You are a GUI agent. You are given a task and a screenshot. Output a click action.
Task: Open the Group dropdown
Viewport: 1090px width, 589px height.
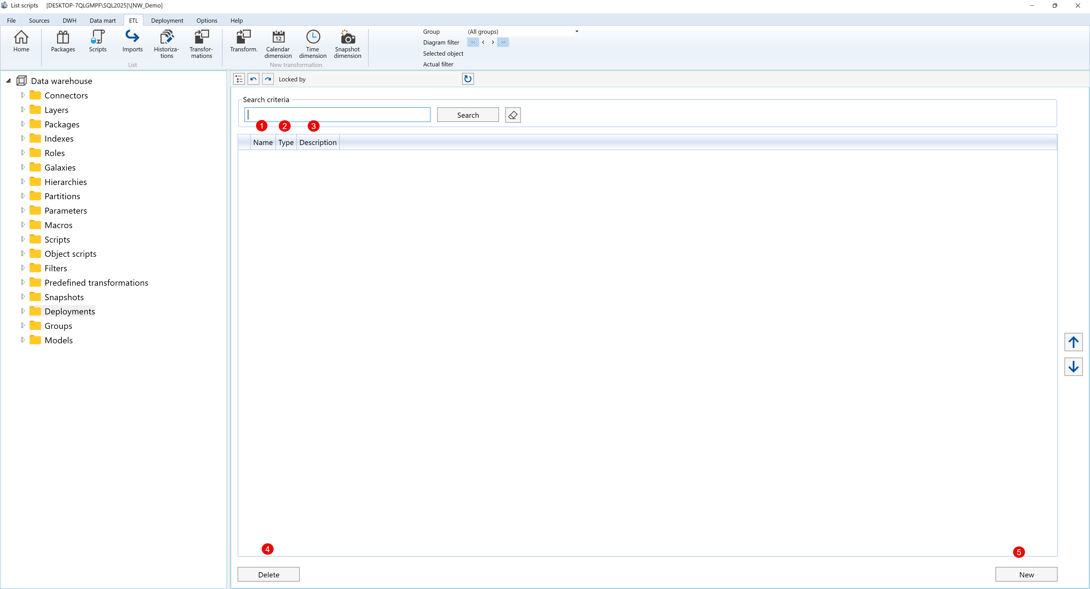coord(576,32)
